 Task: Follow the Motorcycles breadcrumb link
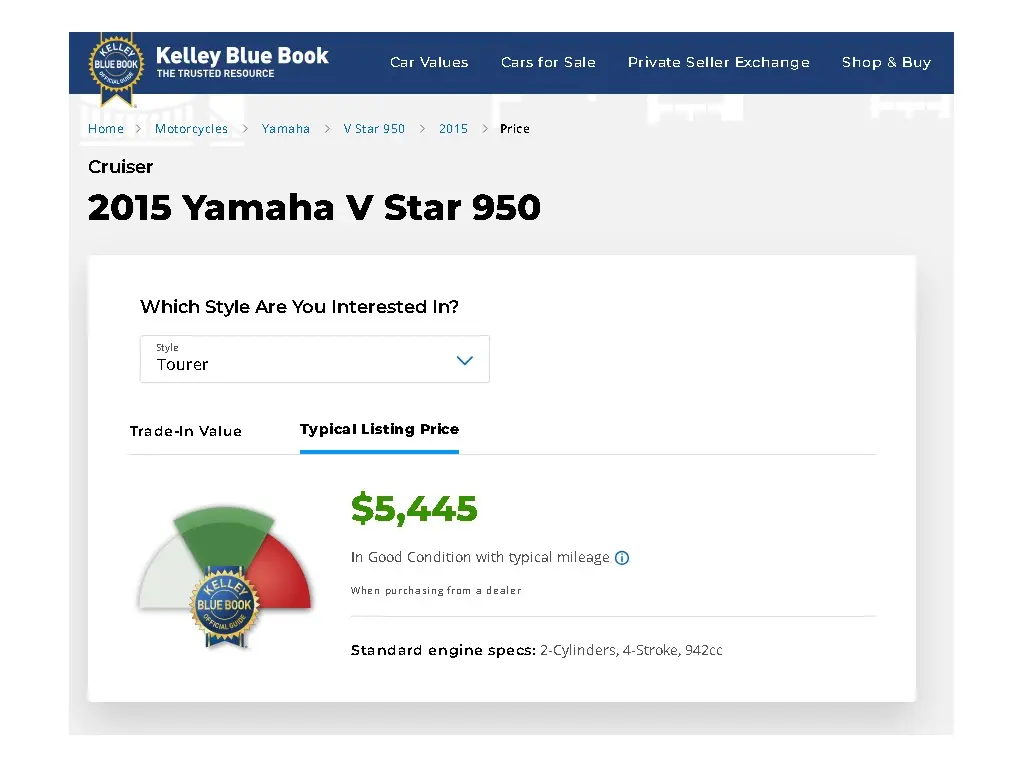191,129
